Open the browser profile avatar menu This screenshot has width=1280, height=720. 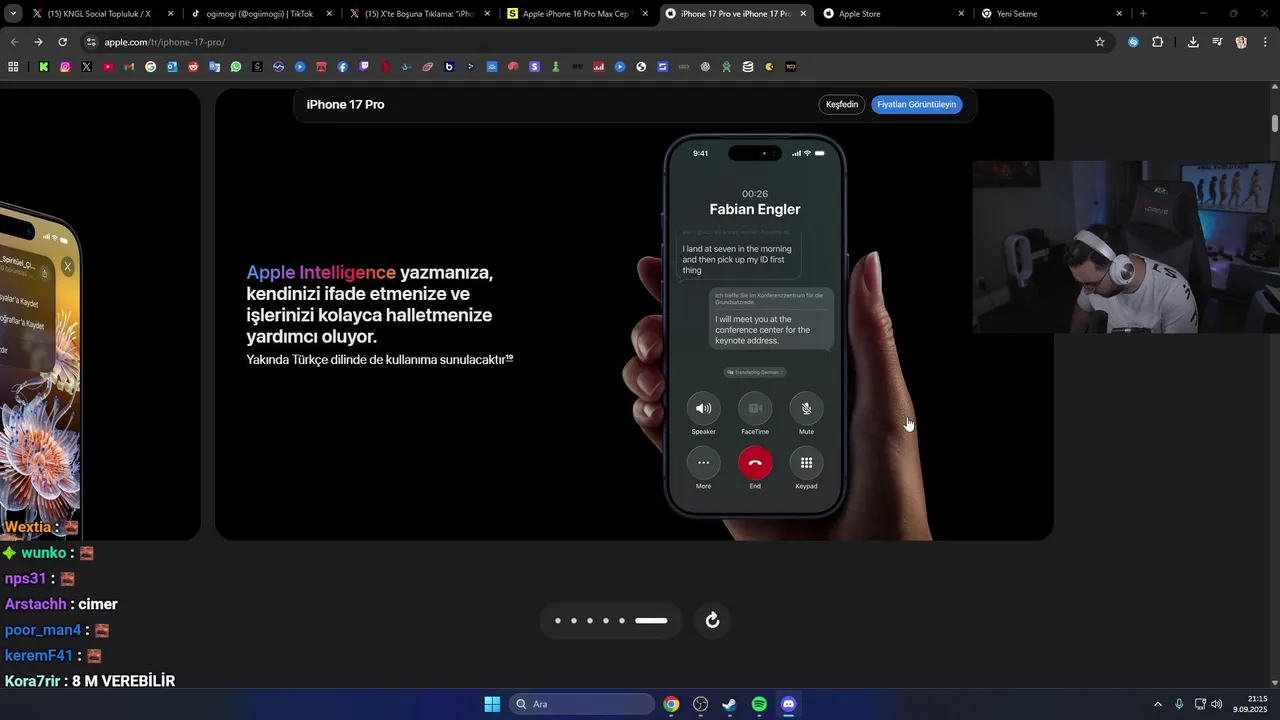pos(1241,42)
